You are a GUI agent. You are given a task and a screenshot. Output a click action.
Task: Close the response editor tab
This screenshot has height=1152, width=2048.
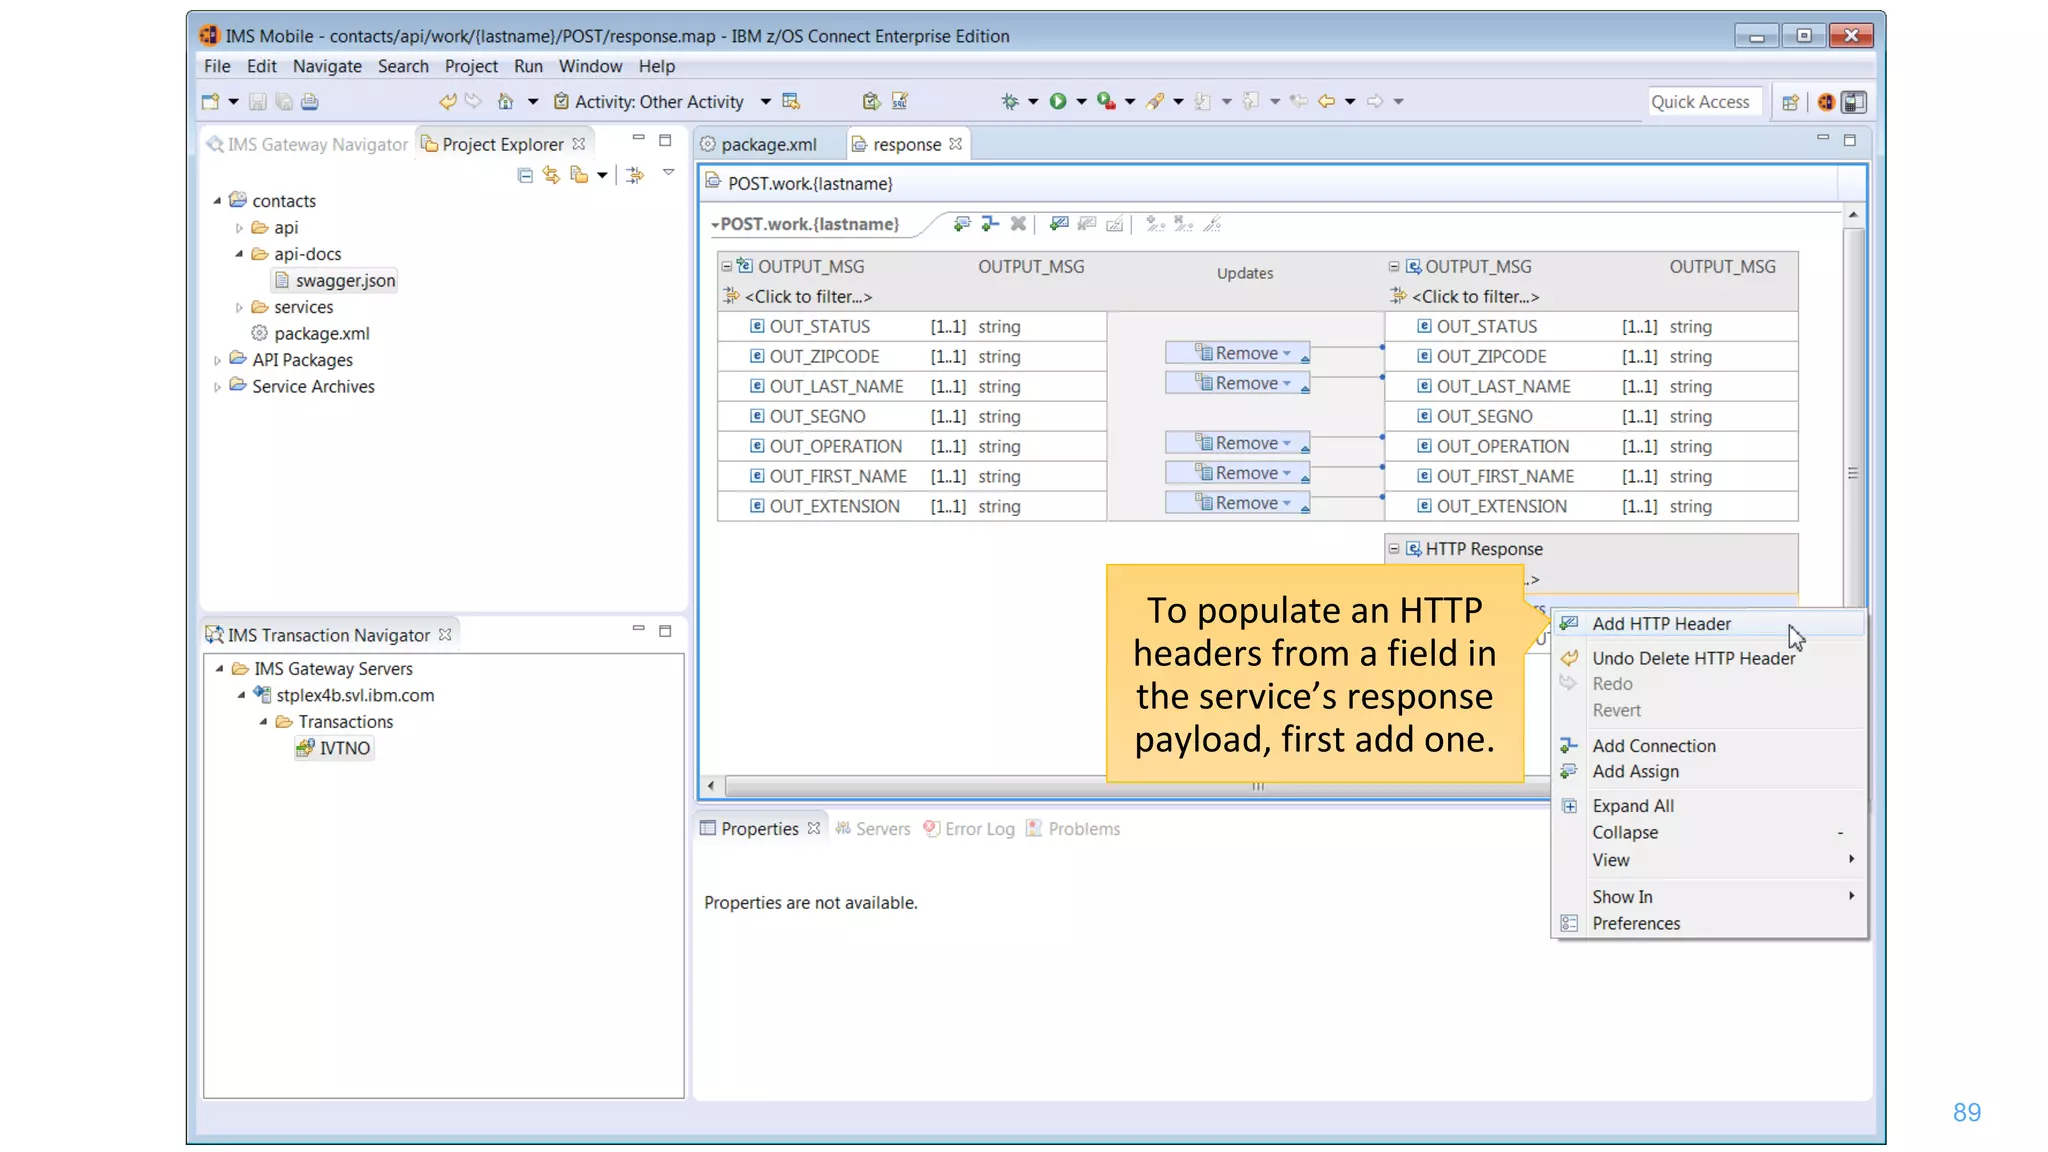(x=956, y=144)
